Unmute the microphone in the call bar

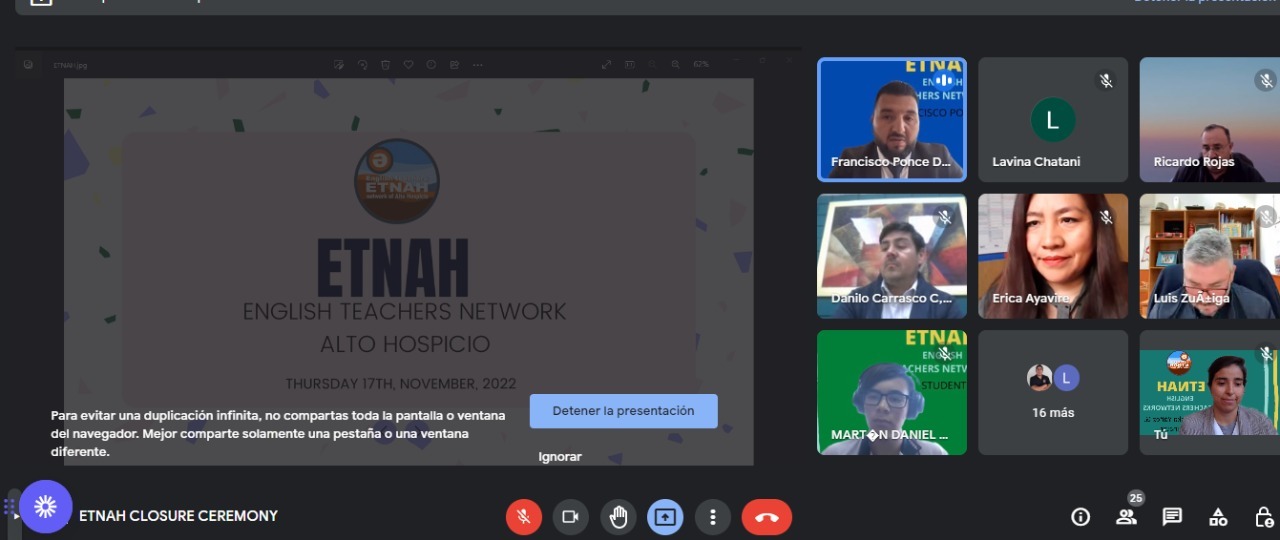523,517
